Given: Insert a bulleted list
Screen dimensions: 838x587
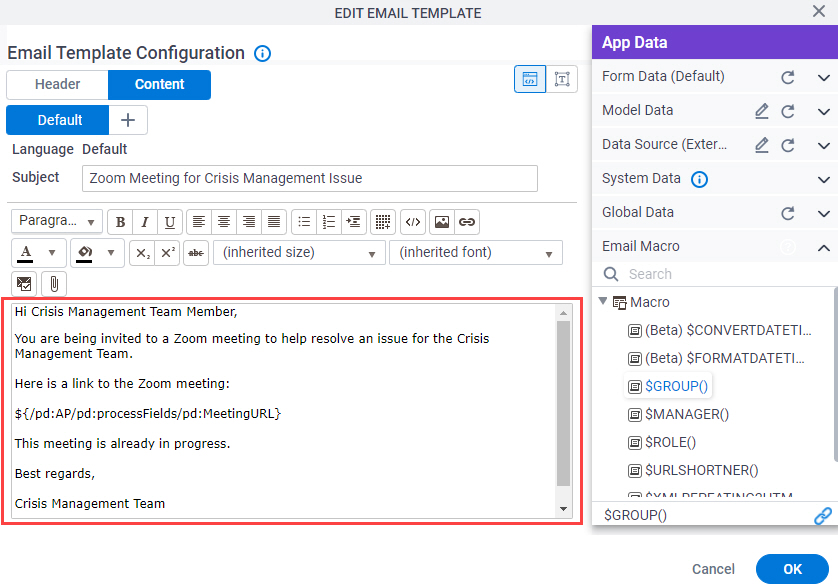Looking at the screenshot, I should [x=304, y=222].
